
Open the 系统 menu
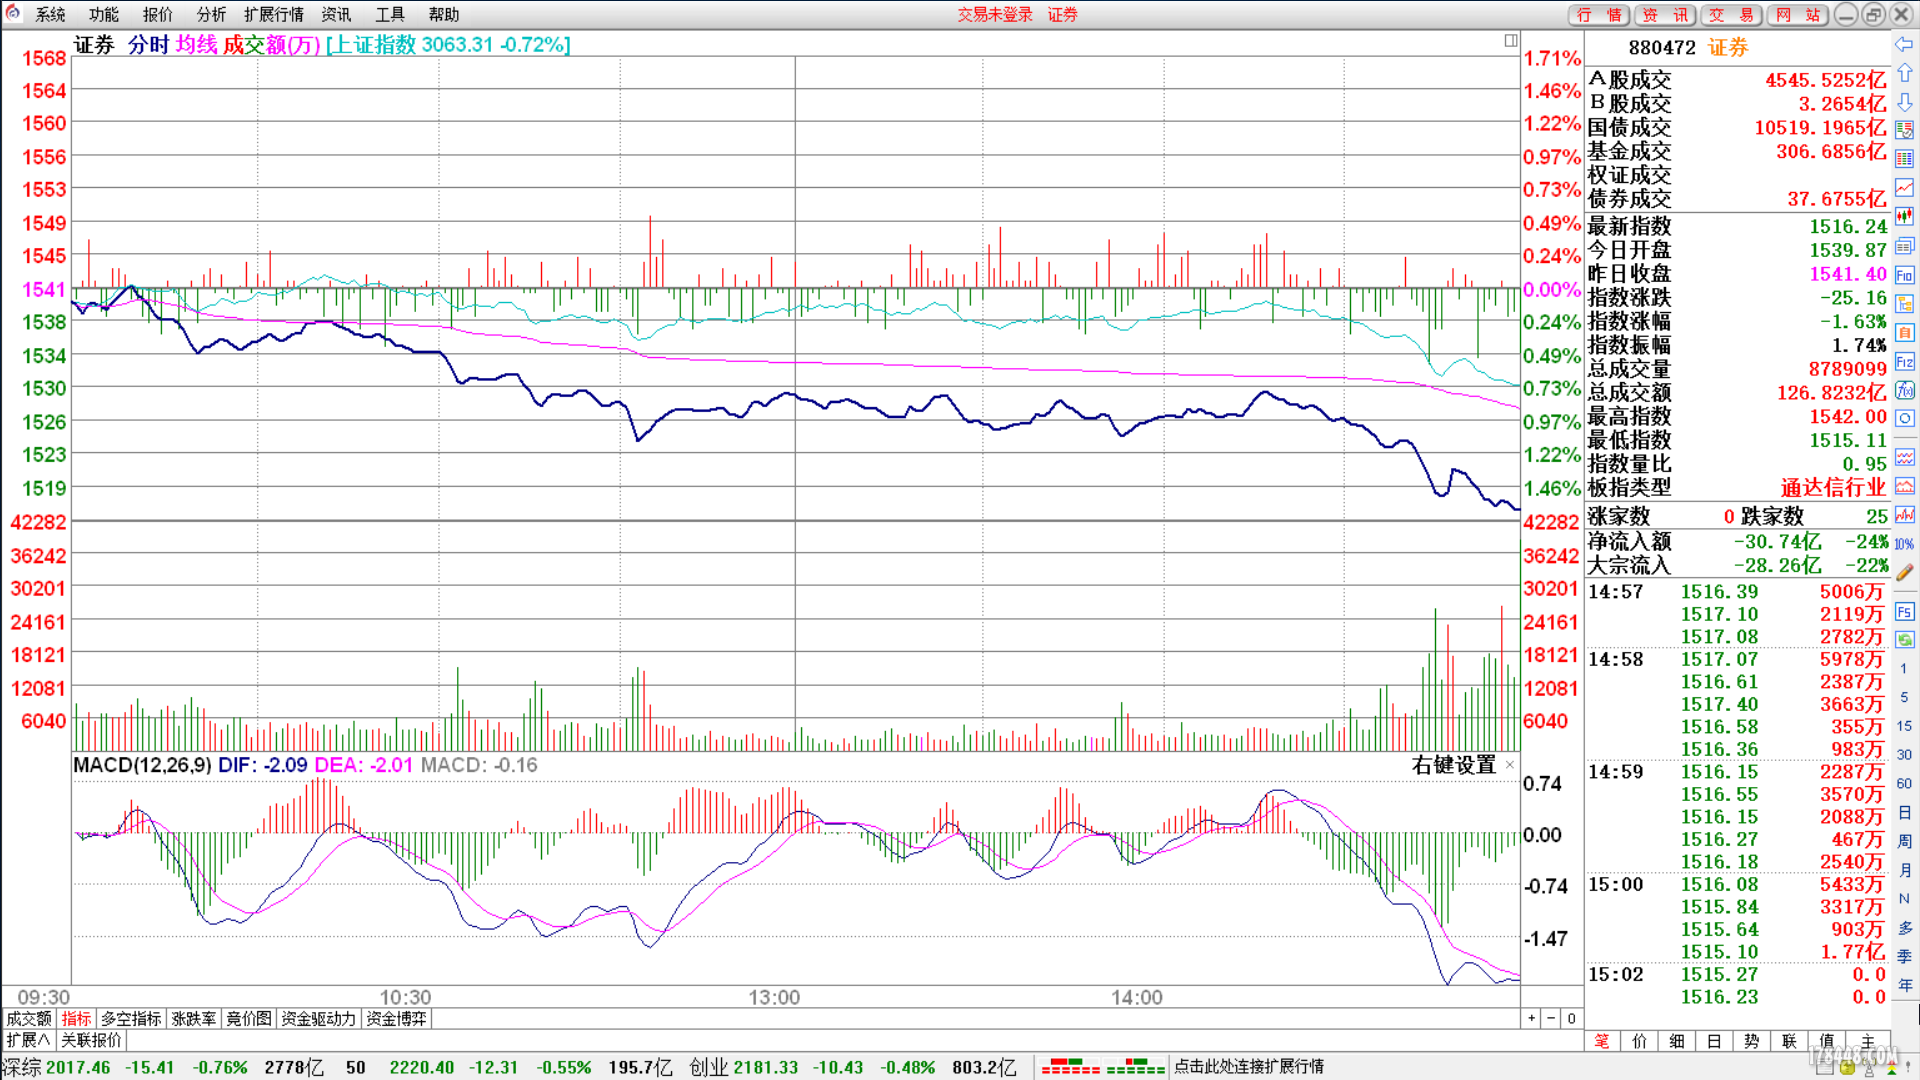pyautogui.click(x=50, y=14)
